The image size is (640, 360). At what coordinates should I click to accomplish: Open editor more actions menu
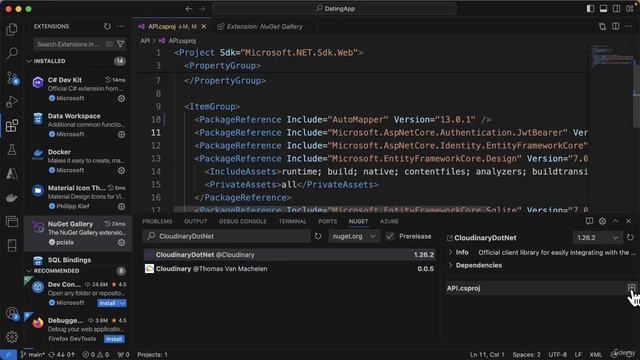[x=629, y=27]
